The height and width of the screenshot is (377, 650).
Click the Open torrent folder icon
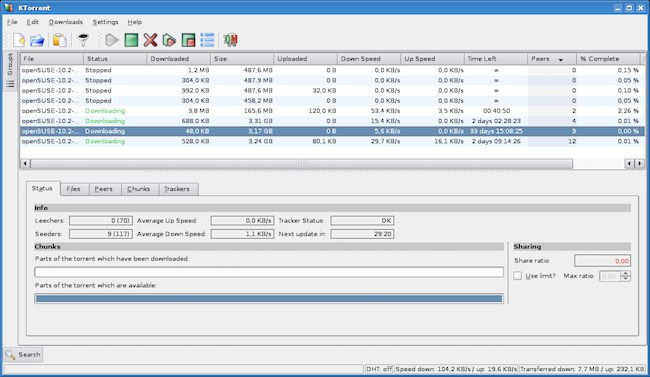point(37,40)
